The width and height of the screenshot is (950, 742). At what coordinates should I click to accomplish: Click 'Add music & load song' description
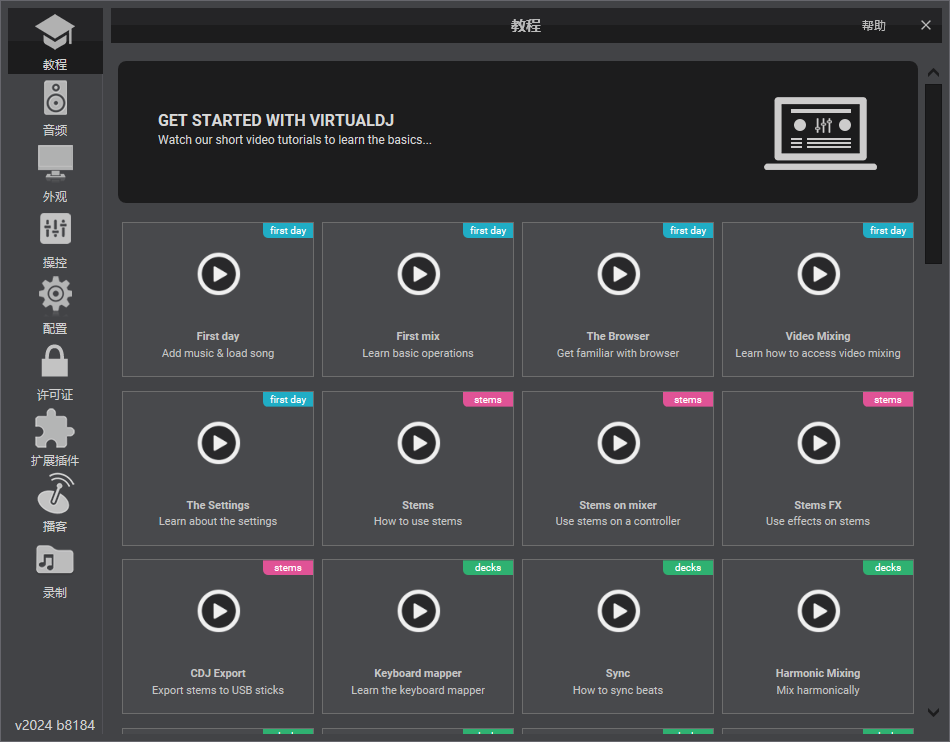pyautogui.click(x=218, y=353)
